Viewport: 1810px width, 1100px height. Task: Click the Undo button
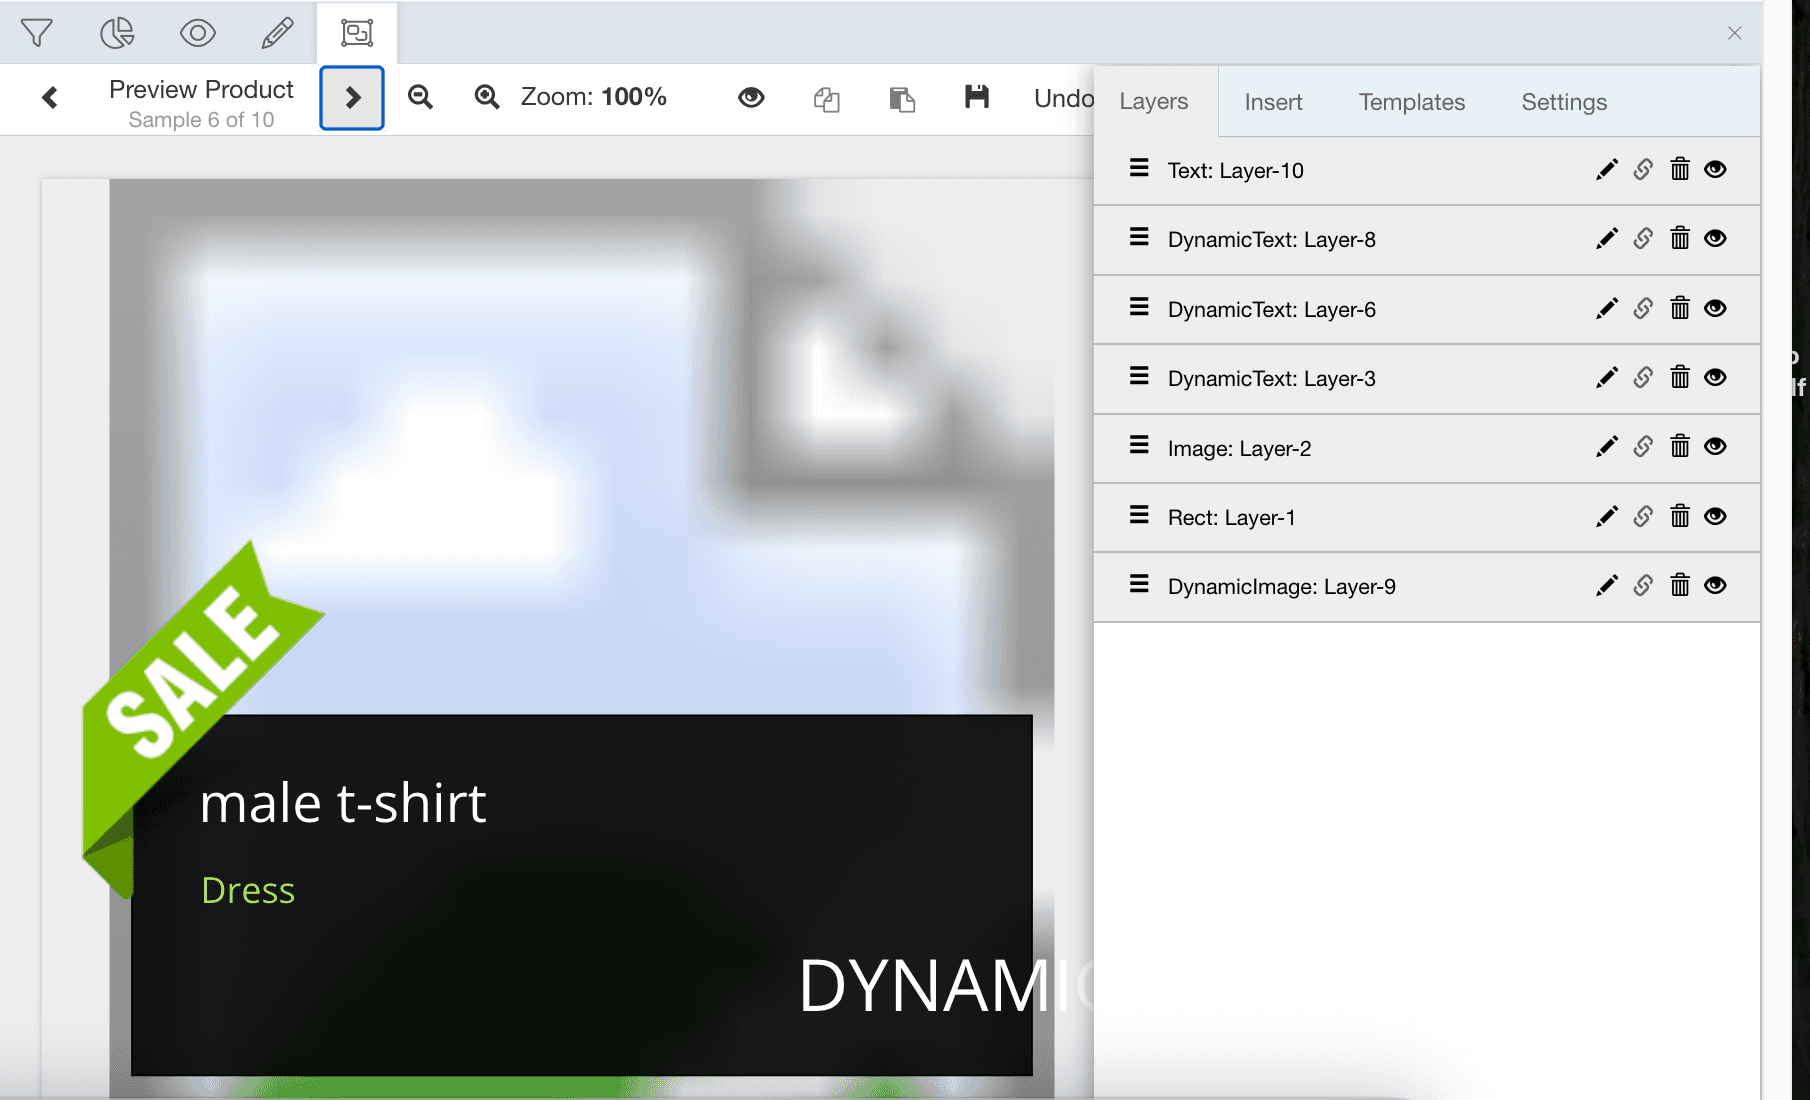pos(1063,98)
